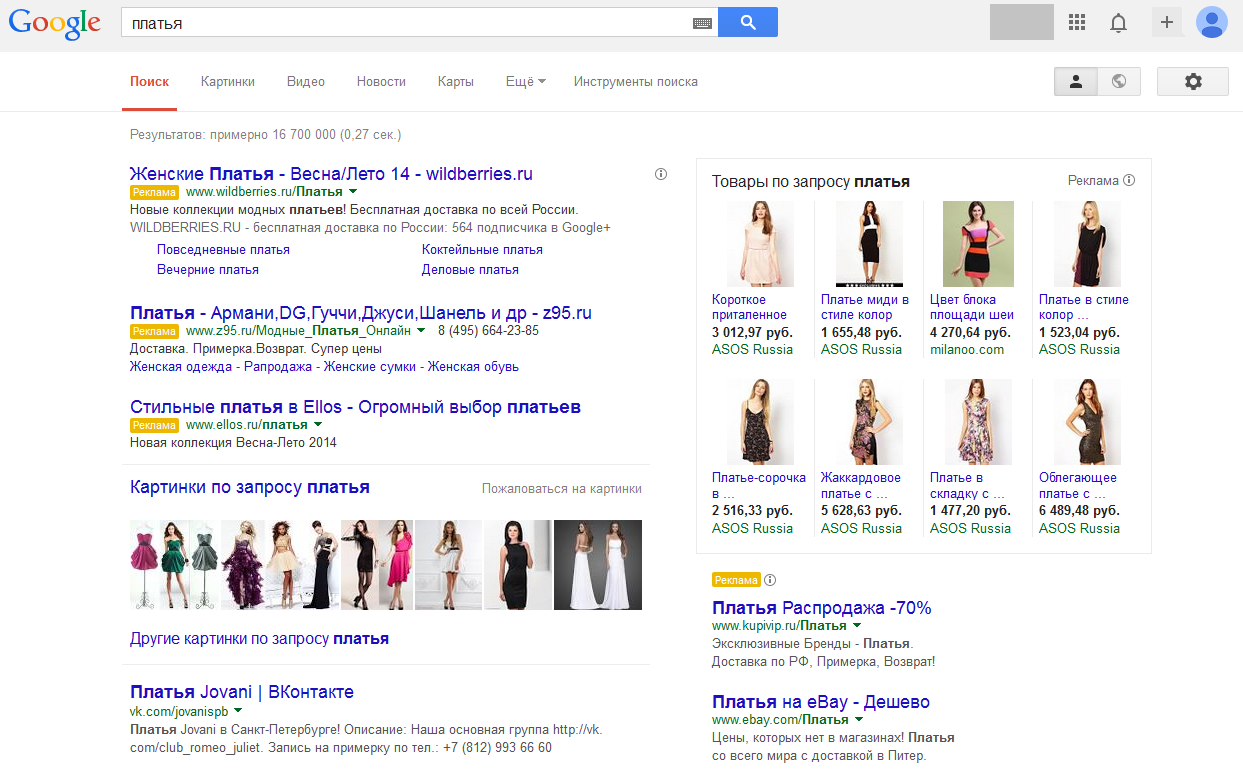Expand dropdown arrow next to wildberries.ru URL
This screenshot has width=1243, height=778.
pos(353,191)
